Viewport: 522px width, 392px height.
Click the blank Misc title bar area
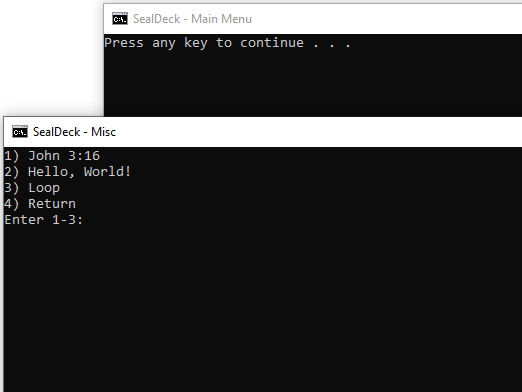pyautogui.click(x=317, y=132)
